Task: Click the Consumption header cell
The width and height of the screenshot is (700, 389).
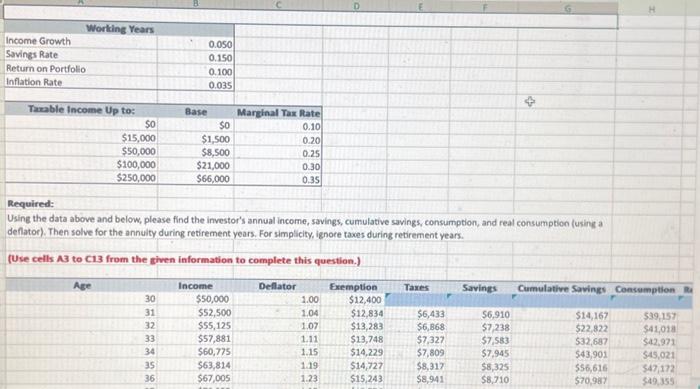Action: [645, 289]
